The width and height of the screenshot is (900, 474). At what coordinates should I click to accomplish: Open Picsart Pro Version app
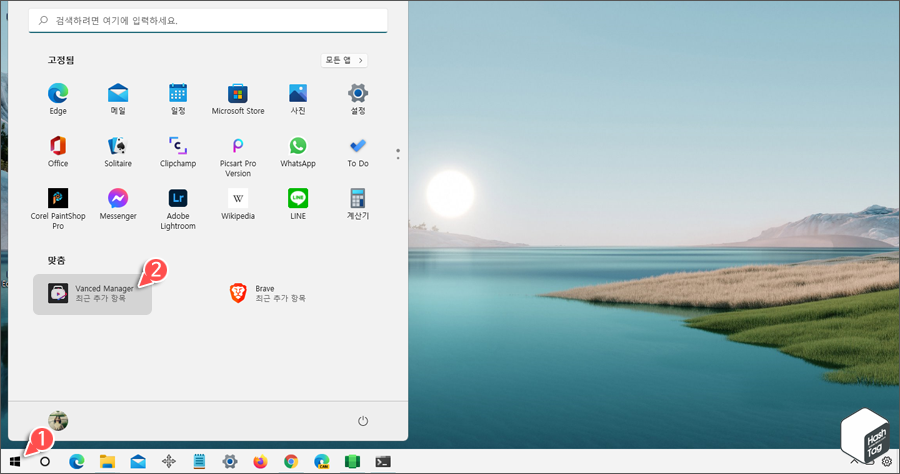pyautogui.click(x=238, y=157)
